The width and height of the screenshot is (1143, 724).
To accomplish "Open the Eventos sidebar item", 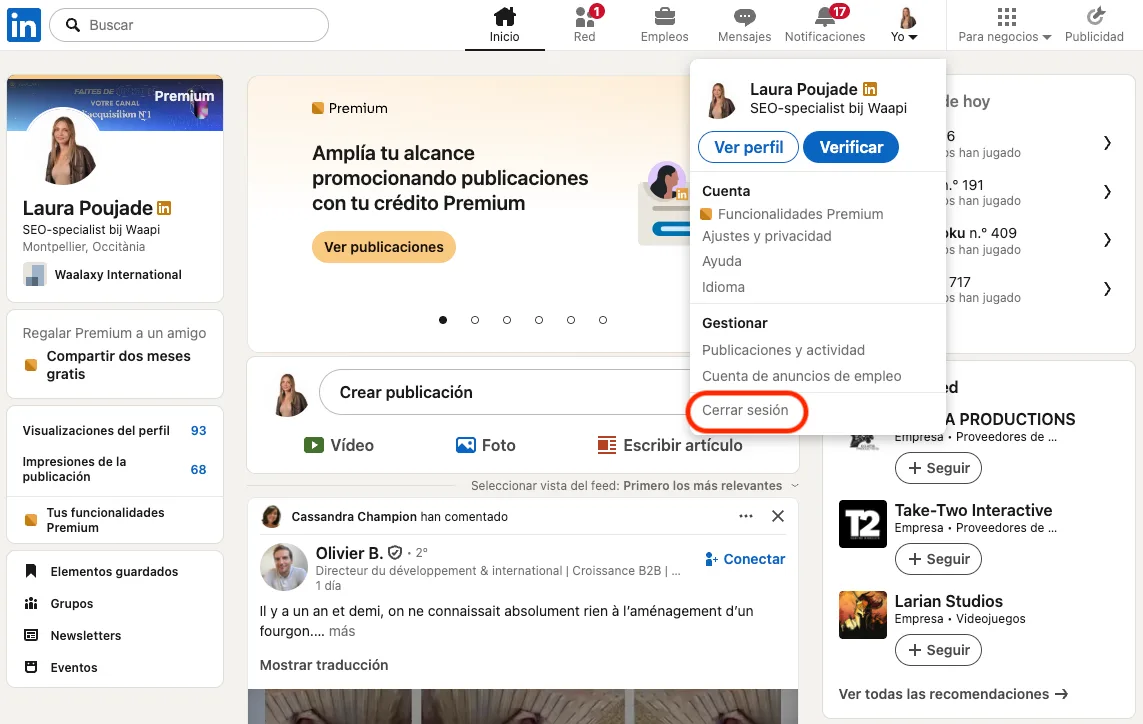I will (x=61, y=667).
